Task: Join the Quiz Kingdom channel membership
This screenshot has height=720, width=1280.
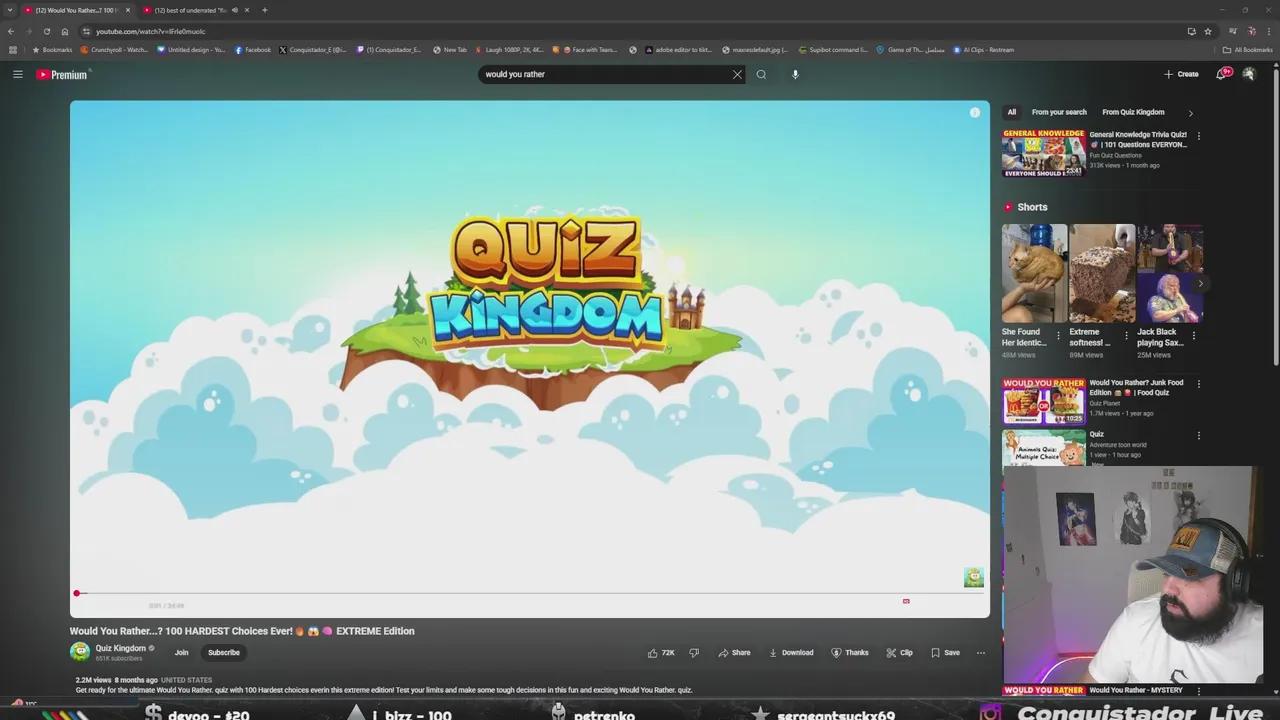Action: (x=181, y=653)
